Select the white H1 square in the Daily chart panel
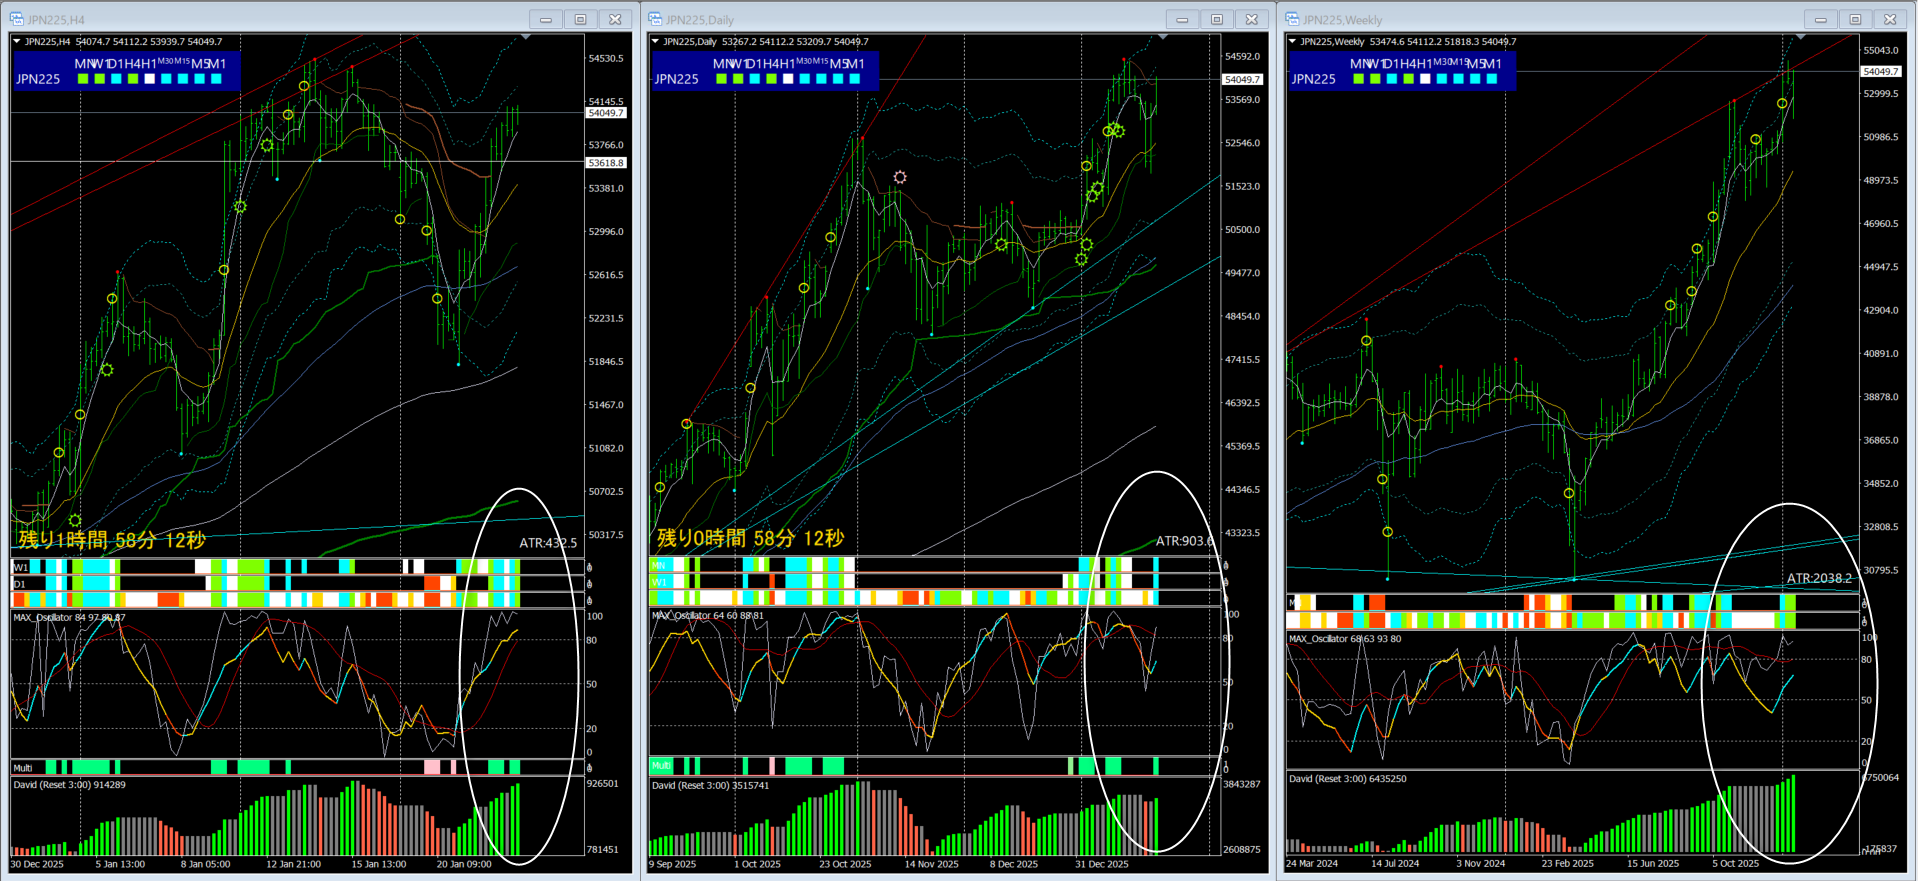Screen dimensions: 1918x881 [788, 79]
